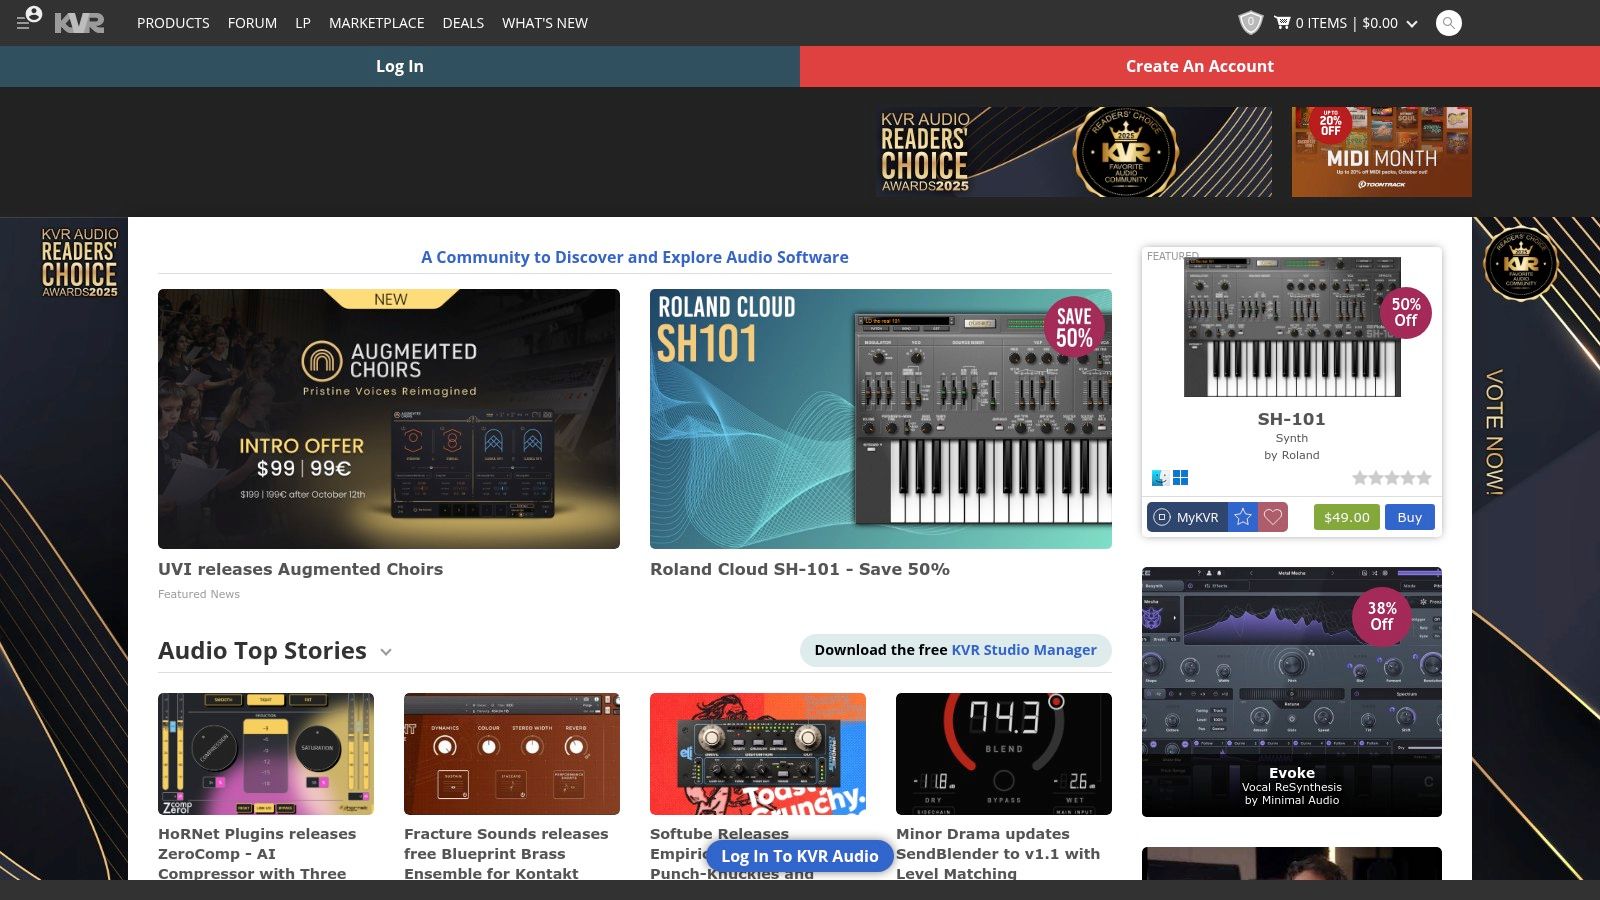Click the 0 ITEMS cart text
Viewport: 1600px width, 900px height.
click(1321, 23)
